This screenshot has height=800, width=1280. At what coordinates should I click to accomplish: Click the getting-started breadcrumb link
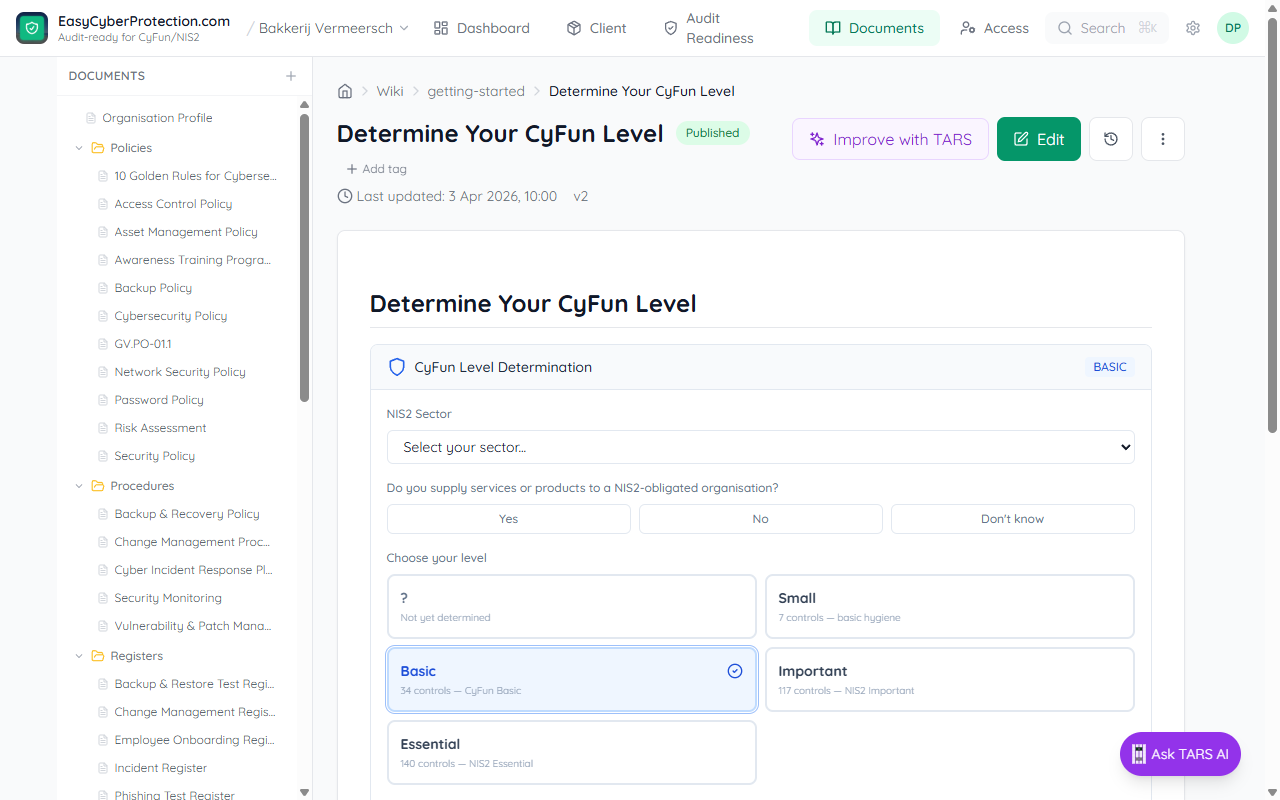pos(476,91)
